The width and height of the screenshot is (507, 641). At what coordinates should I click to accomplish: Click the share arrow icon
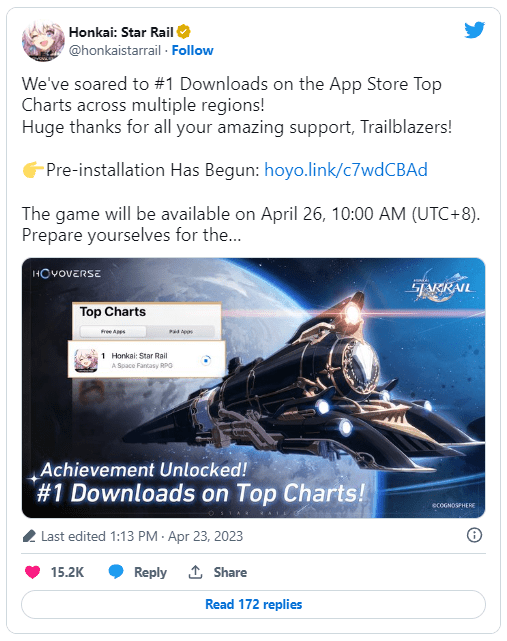click(x=195, y=572)
